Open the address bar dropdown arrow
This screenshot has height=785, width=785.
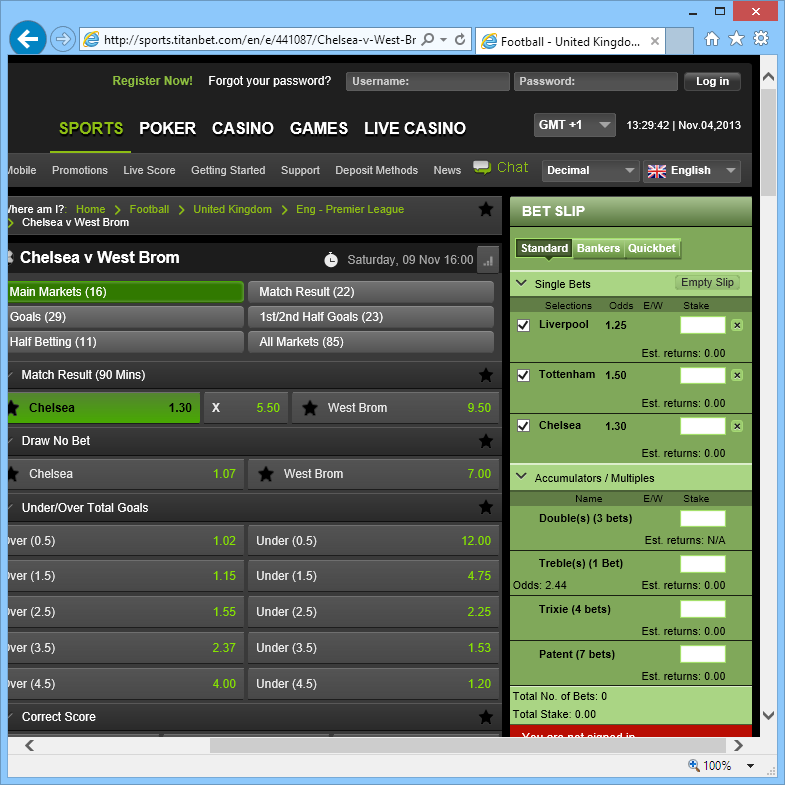[x=444, y=40]
